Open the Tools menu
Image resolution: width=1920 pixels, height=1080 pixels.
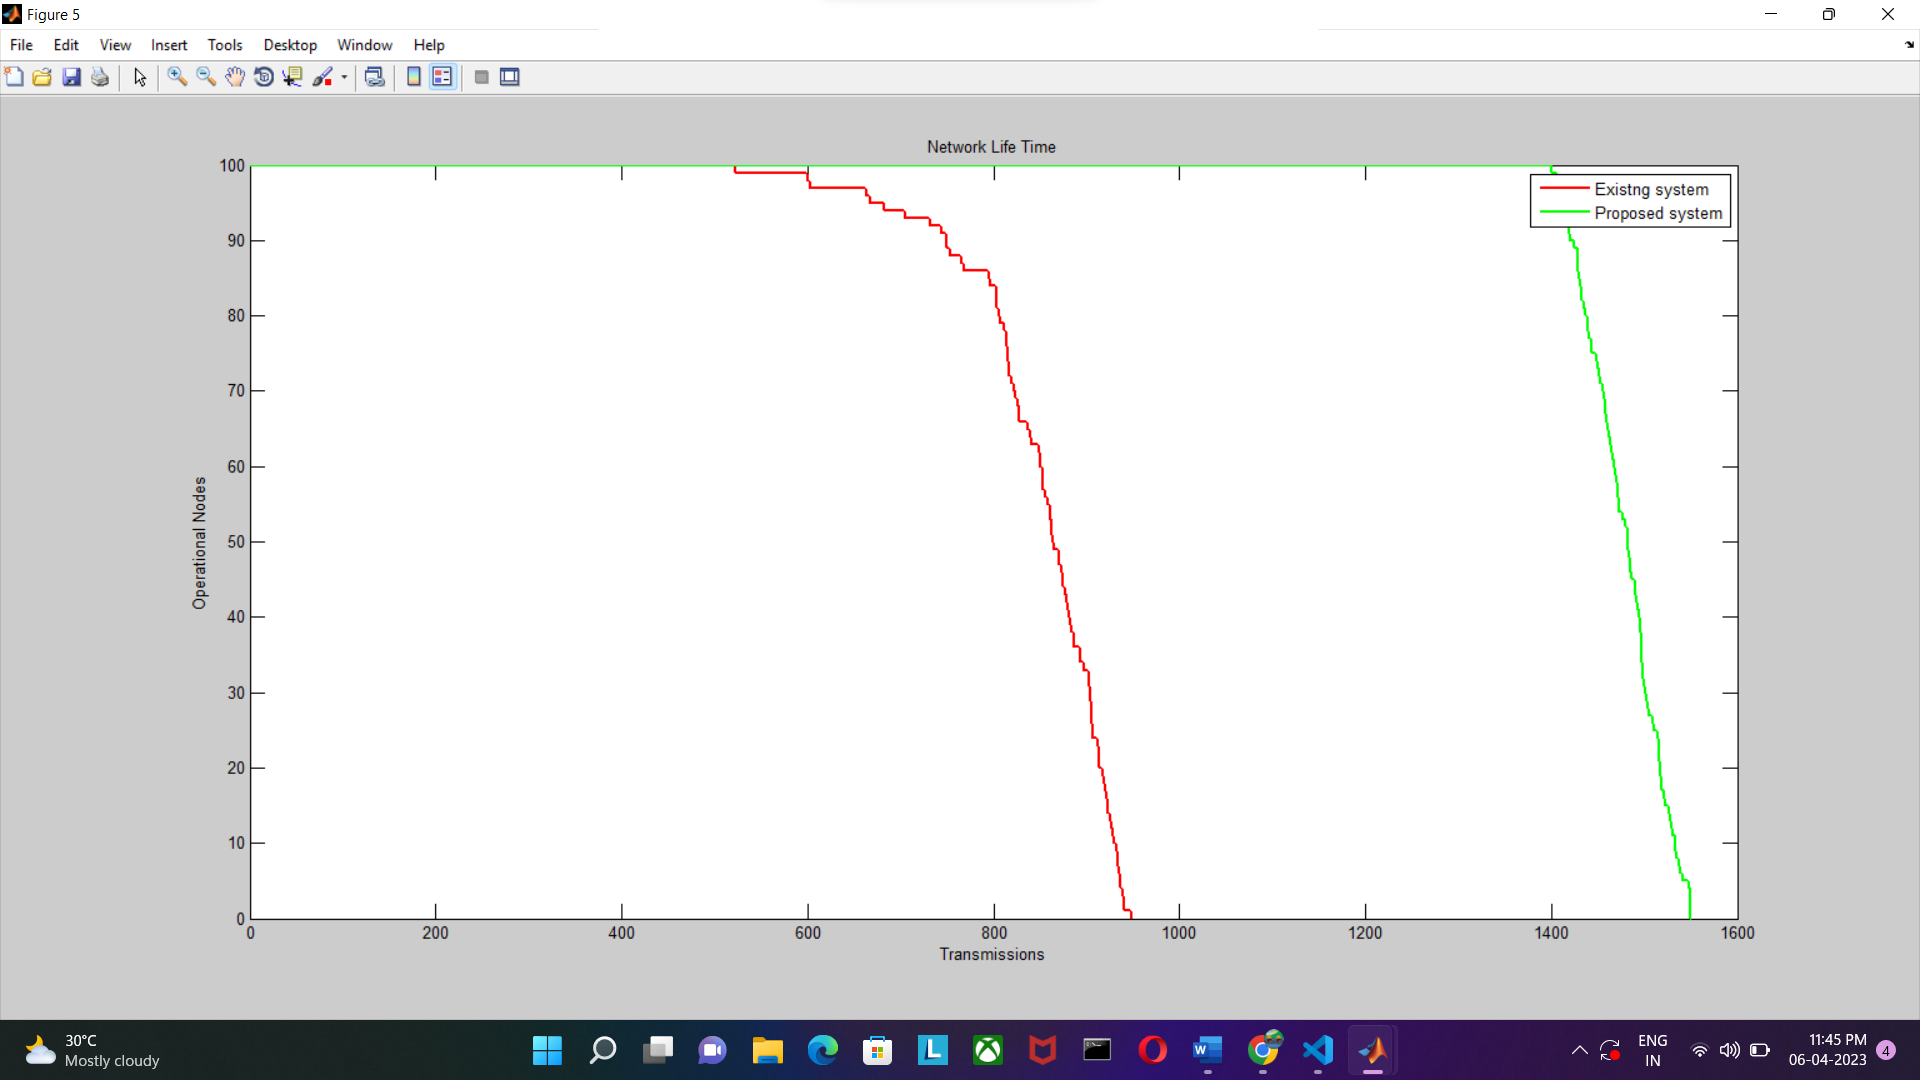(224, 45)
